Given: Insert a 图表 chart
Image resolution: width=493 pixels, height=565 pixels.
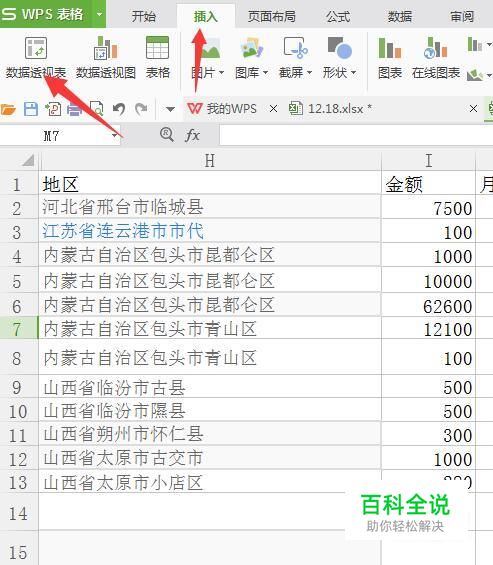Looking at the screenshot, I should point(390,58).
